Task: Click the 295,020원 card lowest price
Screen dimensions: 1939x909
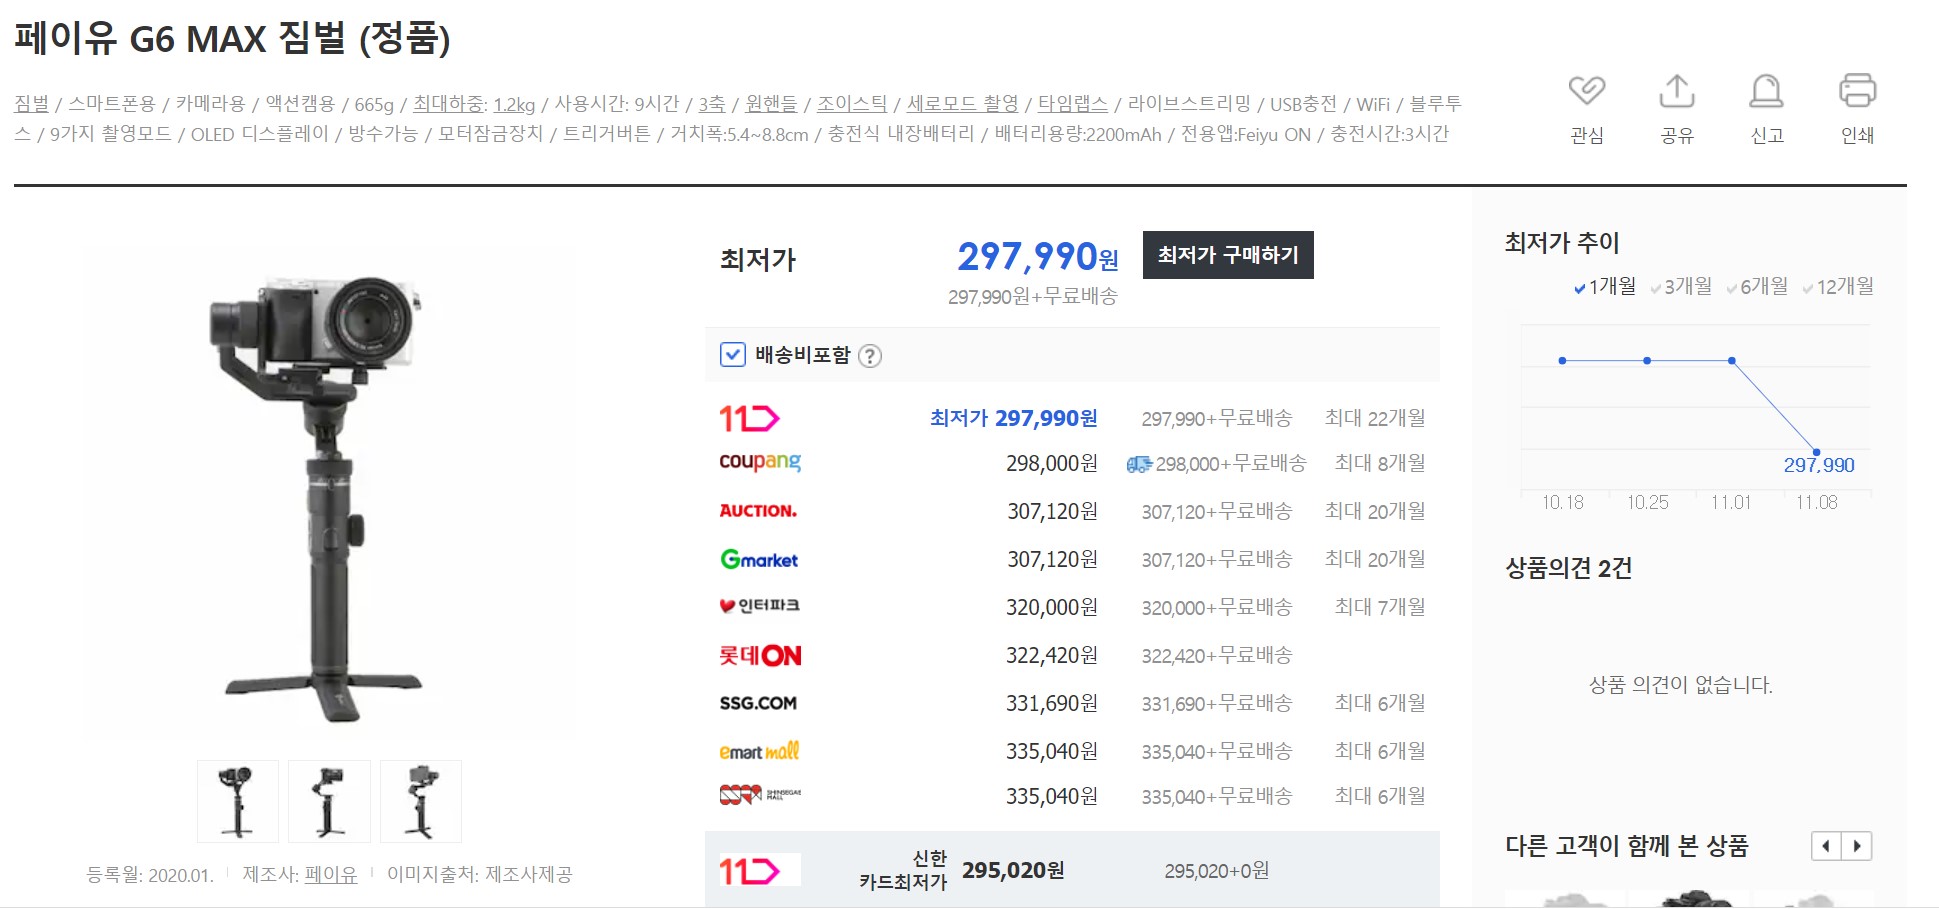Action: click(1012, 871)
